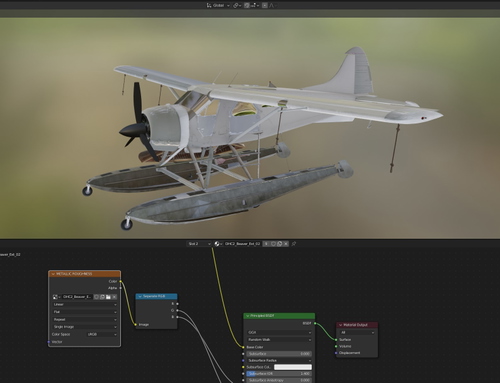This screenshot has width=500, height=383.
Task: Click the Subsurface Radius input socket
Action: coord(244,360)
